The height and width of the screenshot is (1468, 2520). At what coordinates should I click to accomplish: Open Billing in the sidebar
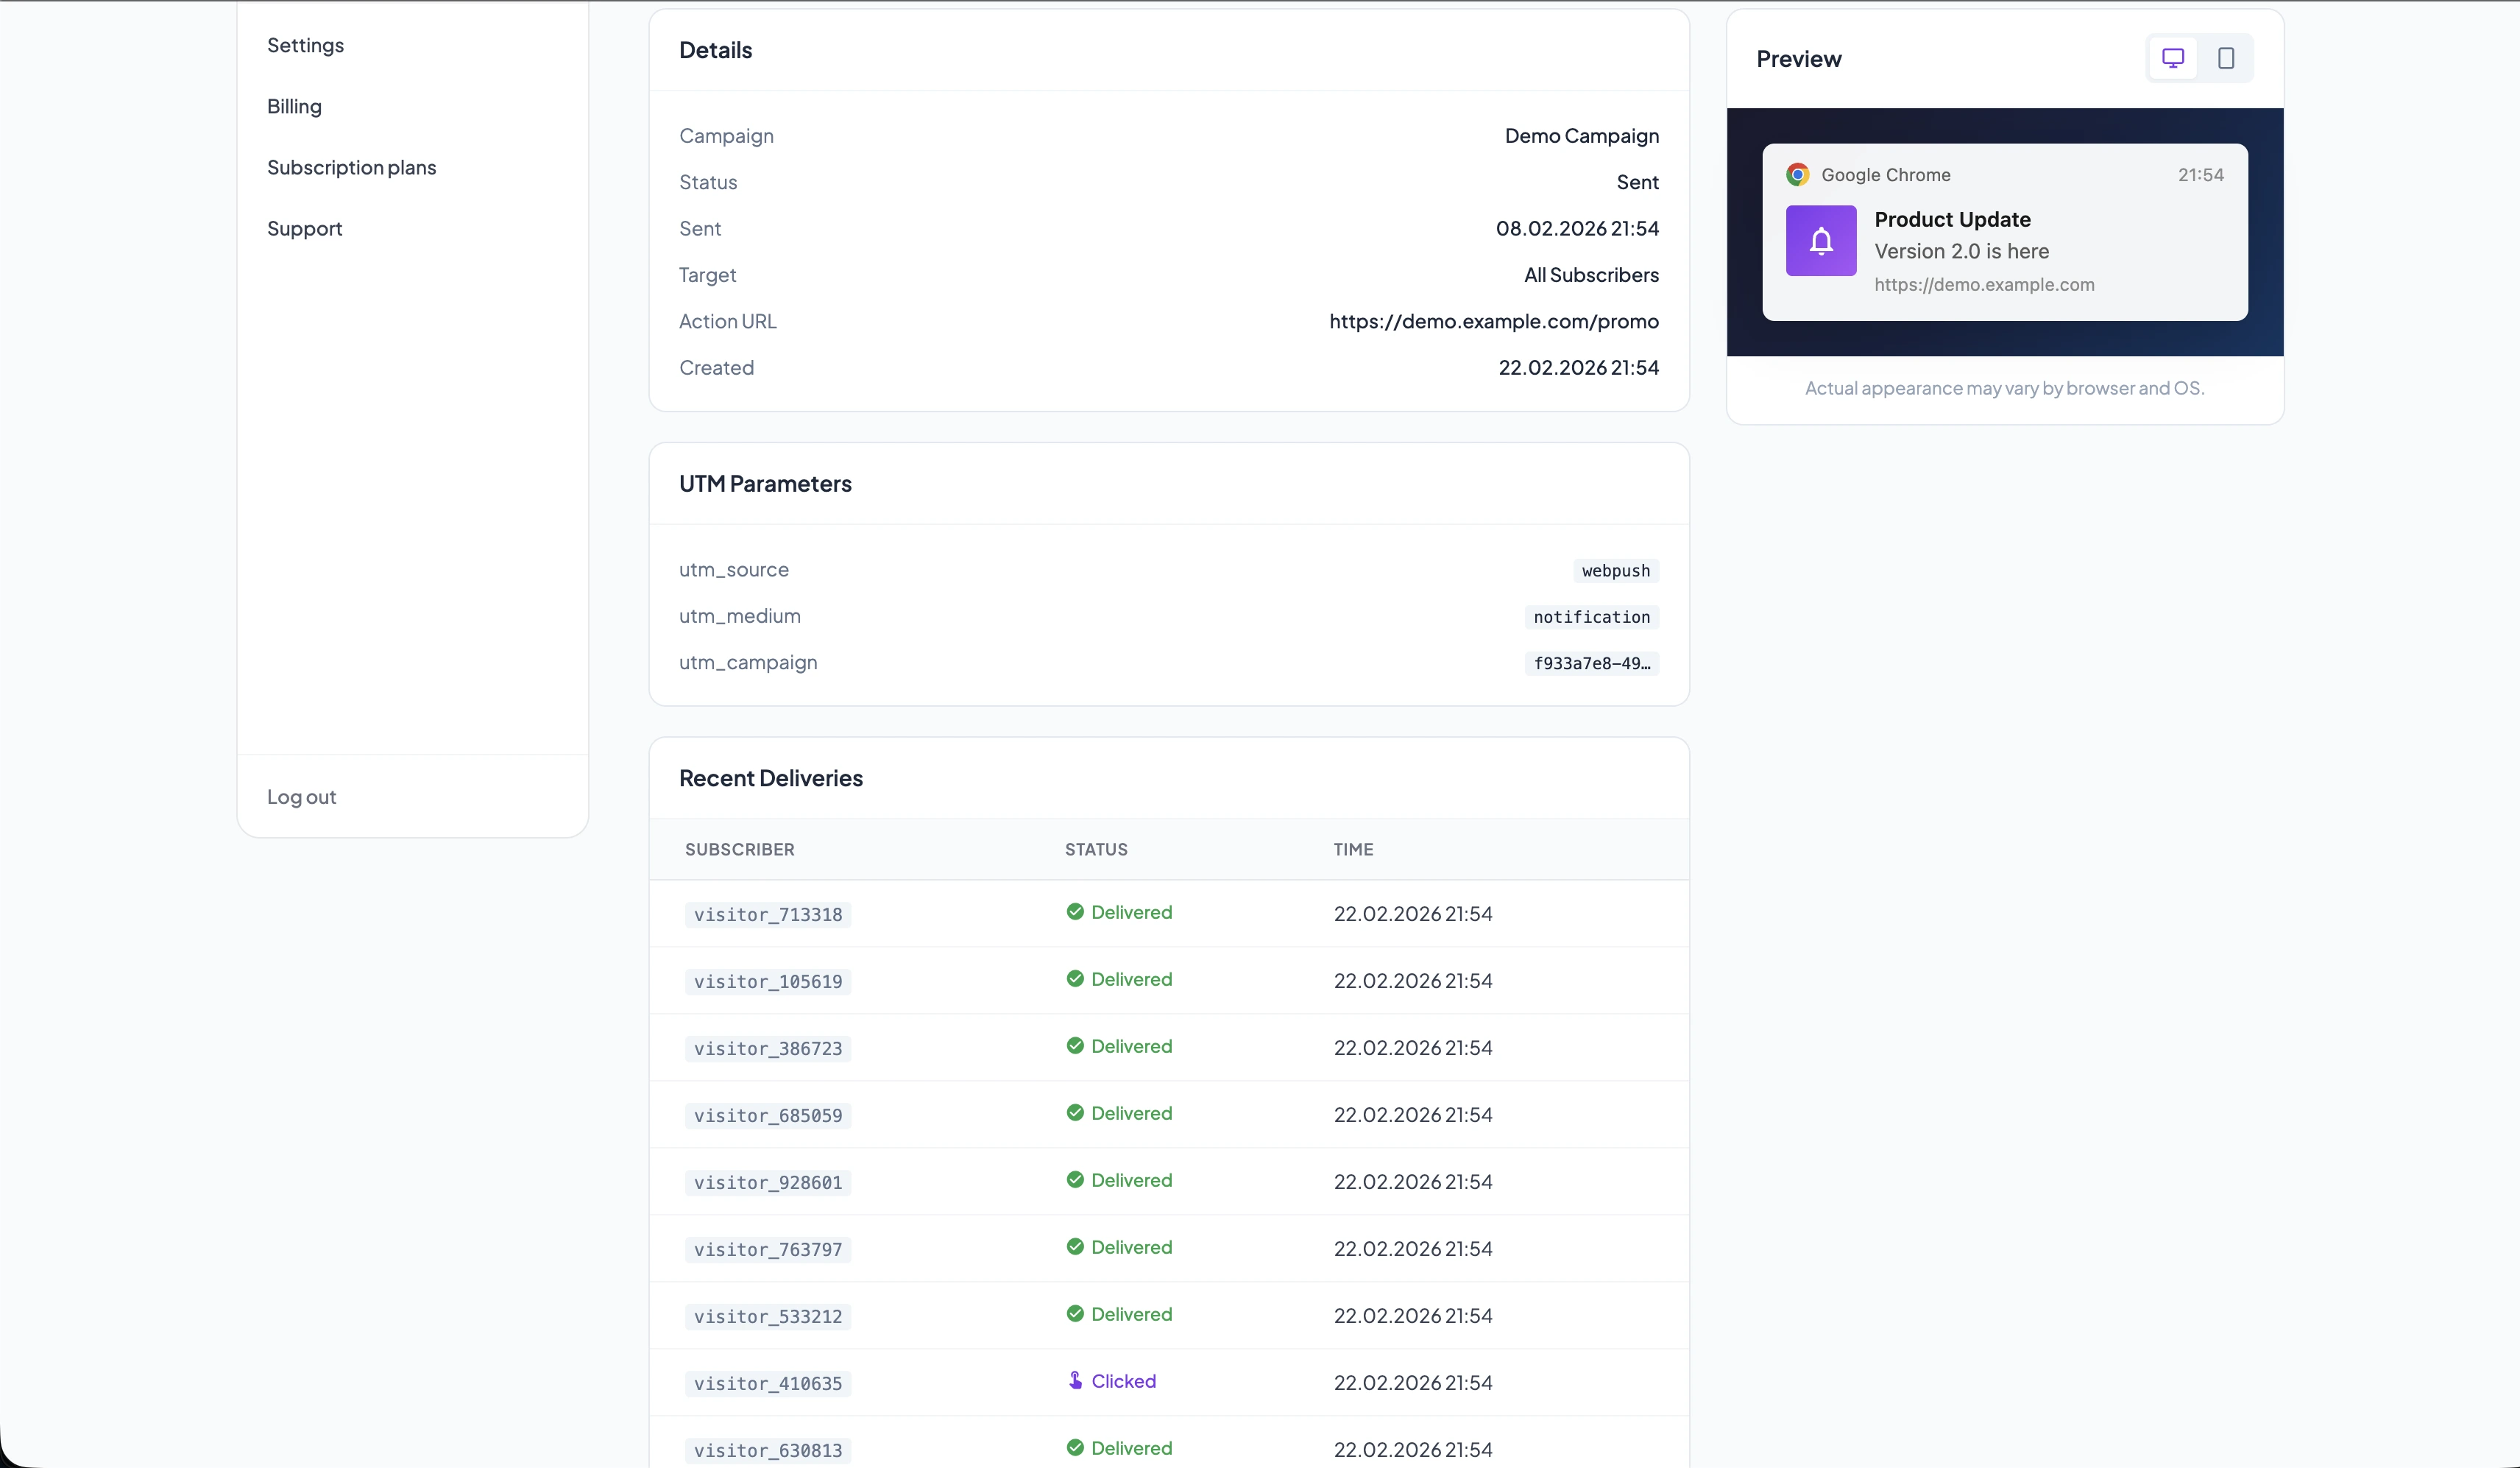click(294, 106)
